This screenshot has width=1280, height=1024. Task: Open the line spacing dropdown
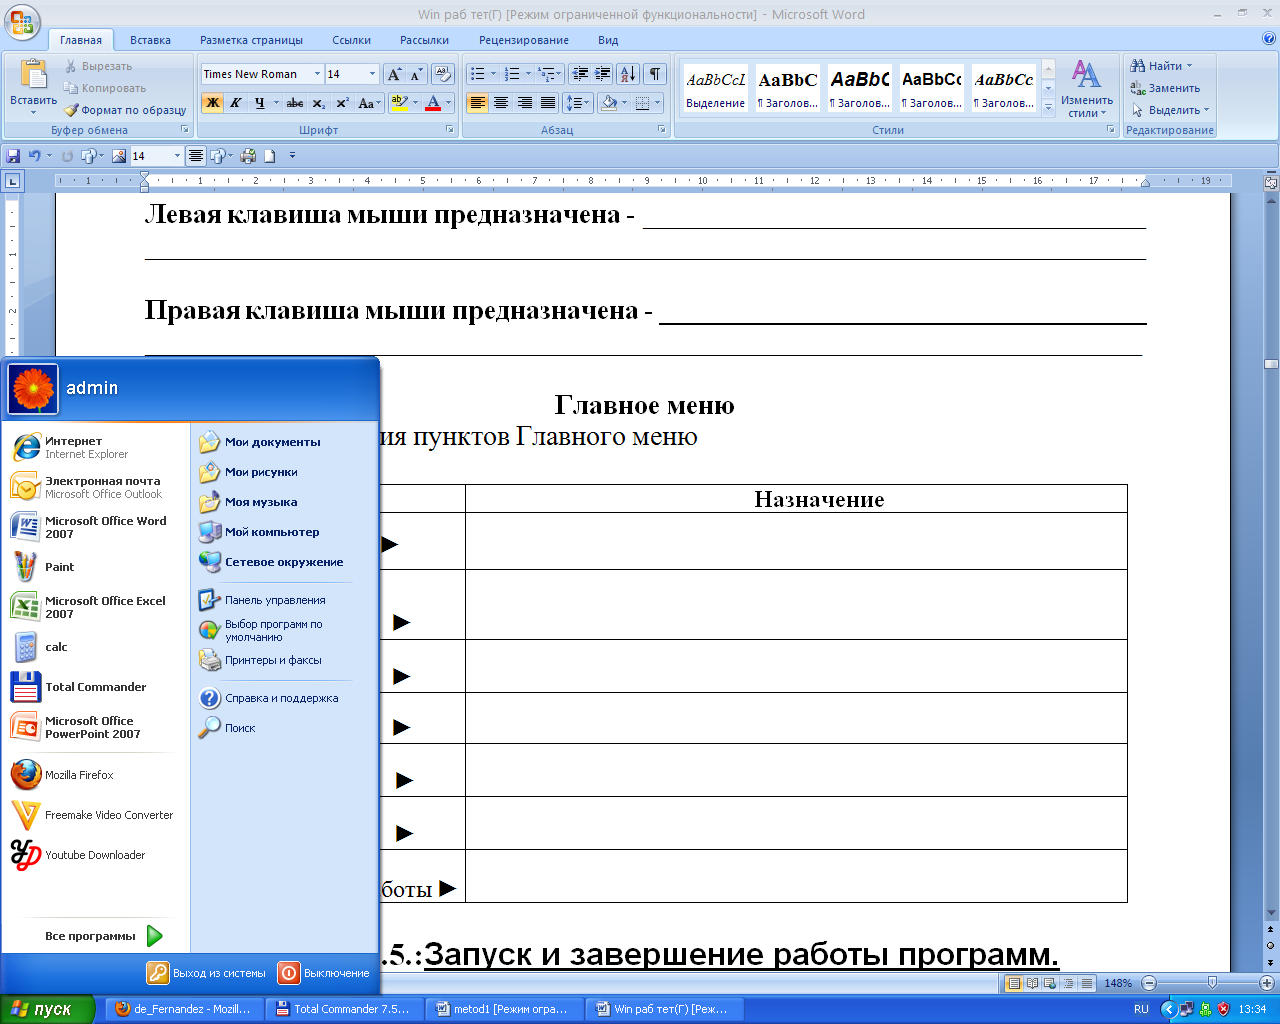point(578,103)
